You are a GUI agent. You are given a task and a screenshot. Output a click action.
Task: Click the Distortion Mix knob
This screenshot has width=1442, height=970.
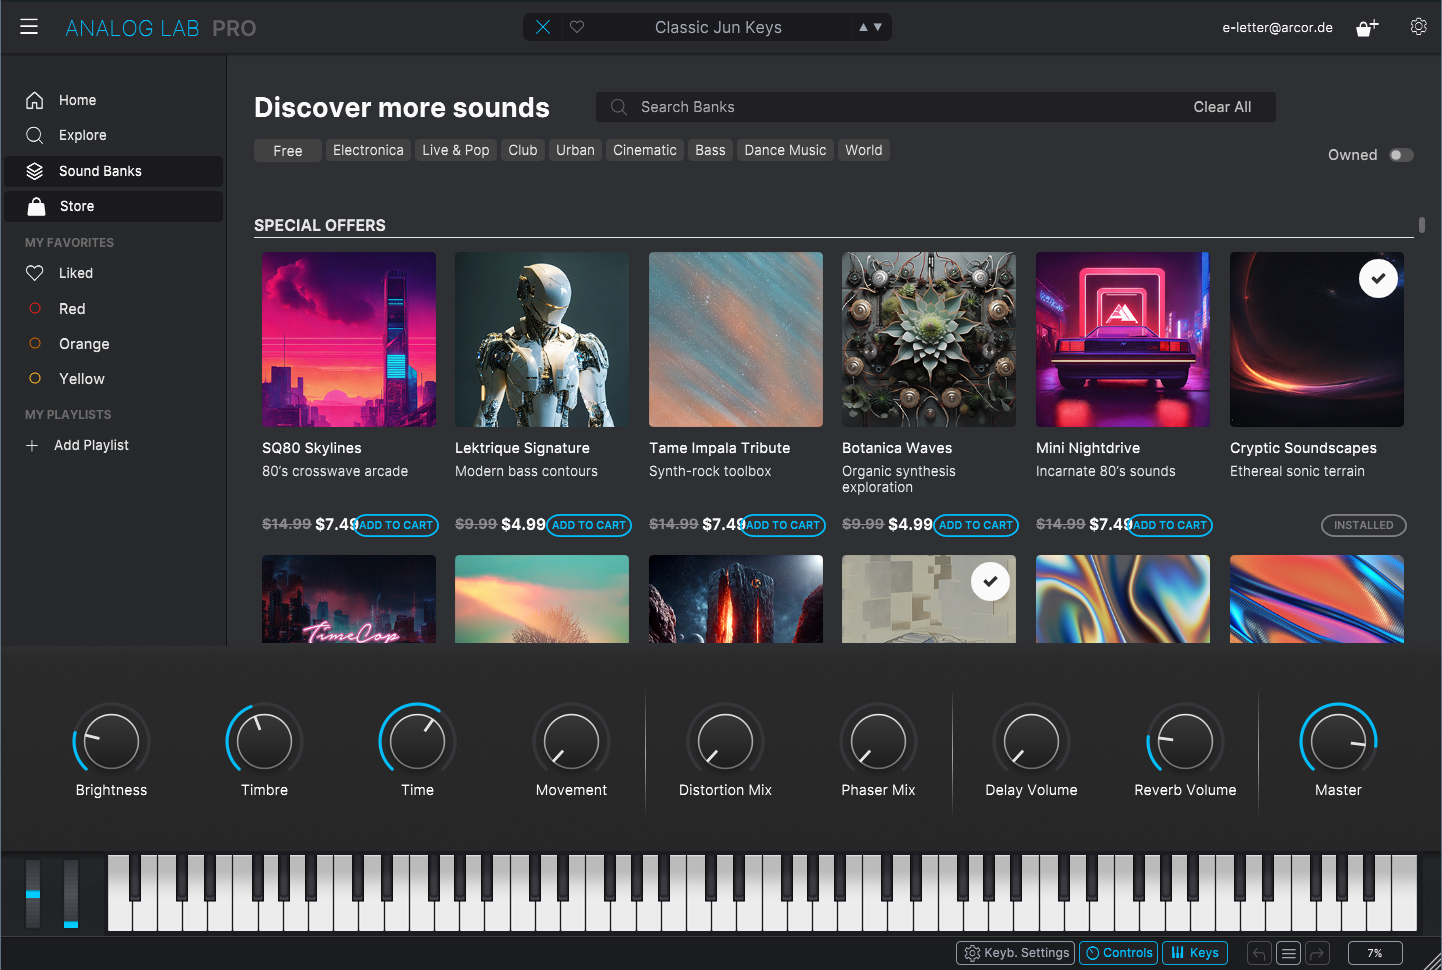[725, 741]
